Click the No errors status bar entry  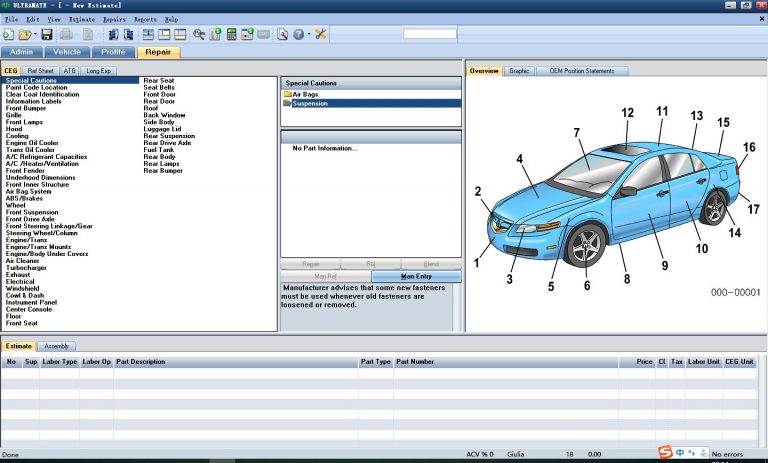click(727, 454)
